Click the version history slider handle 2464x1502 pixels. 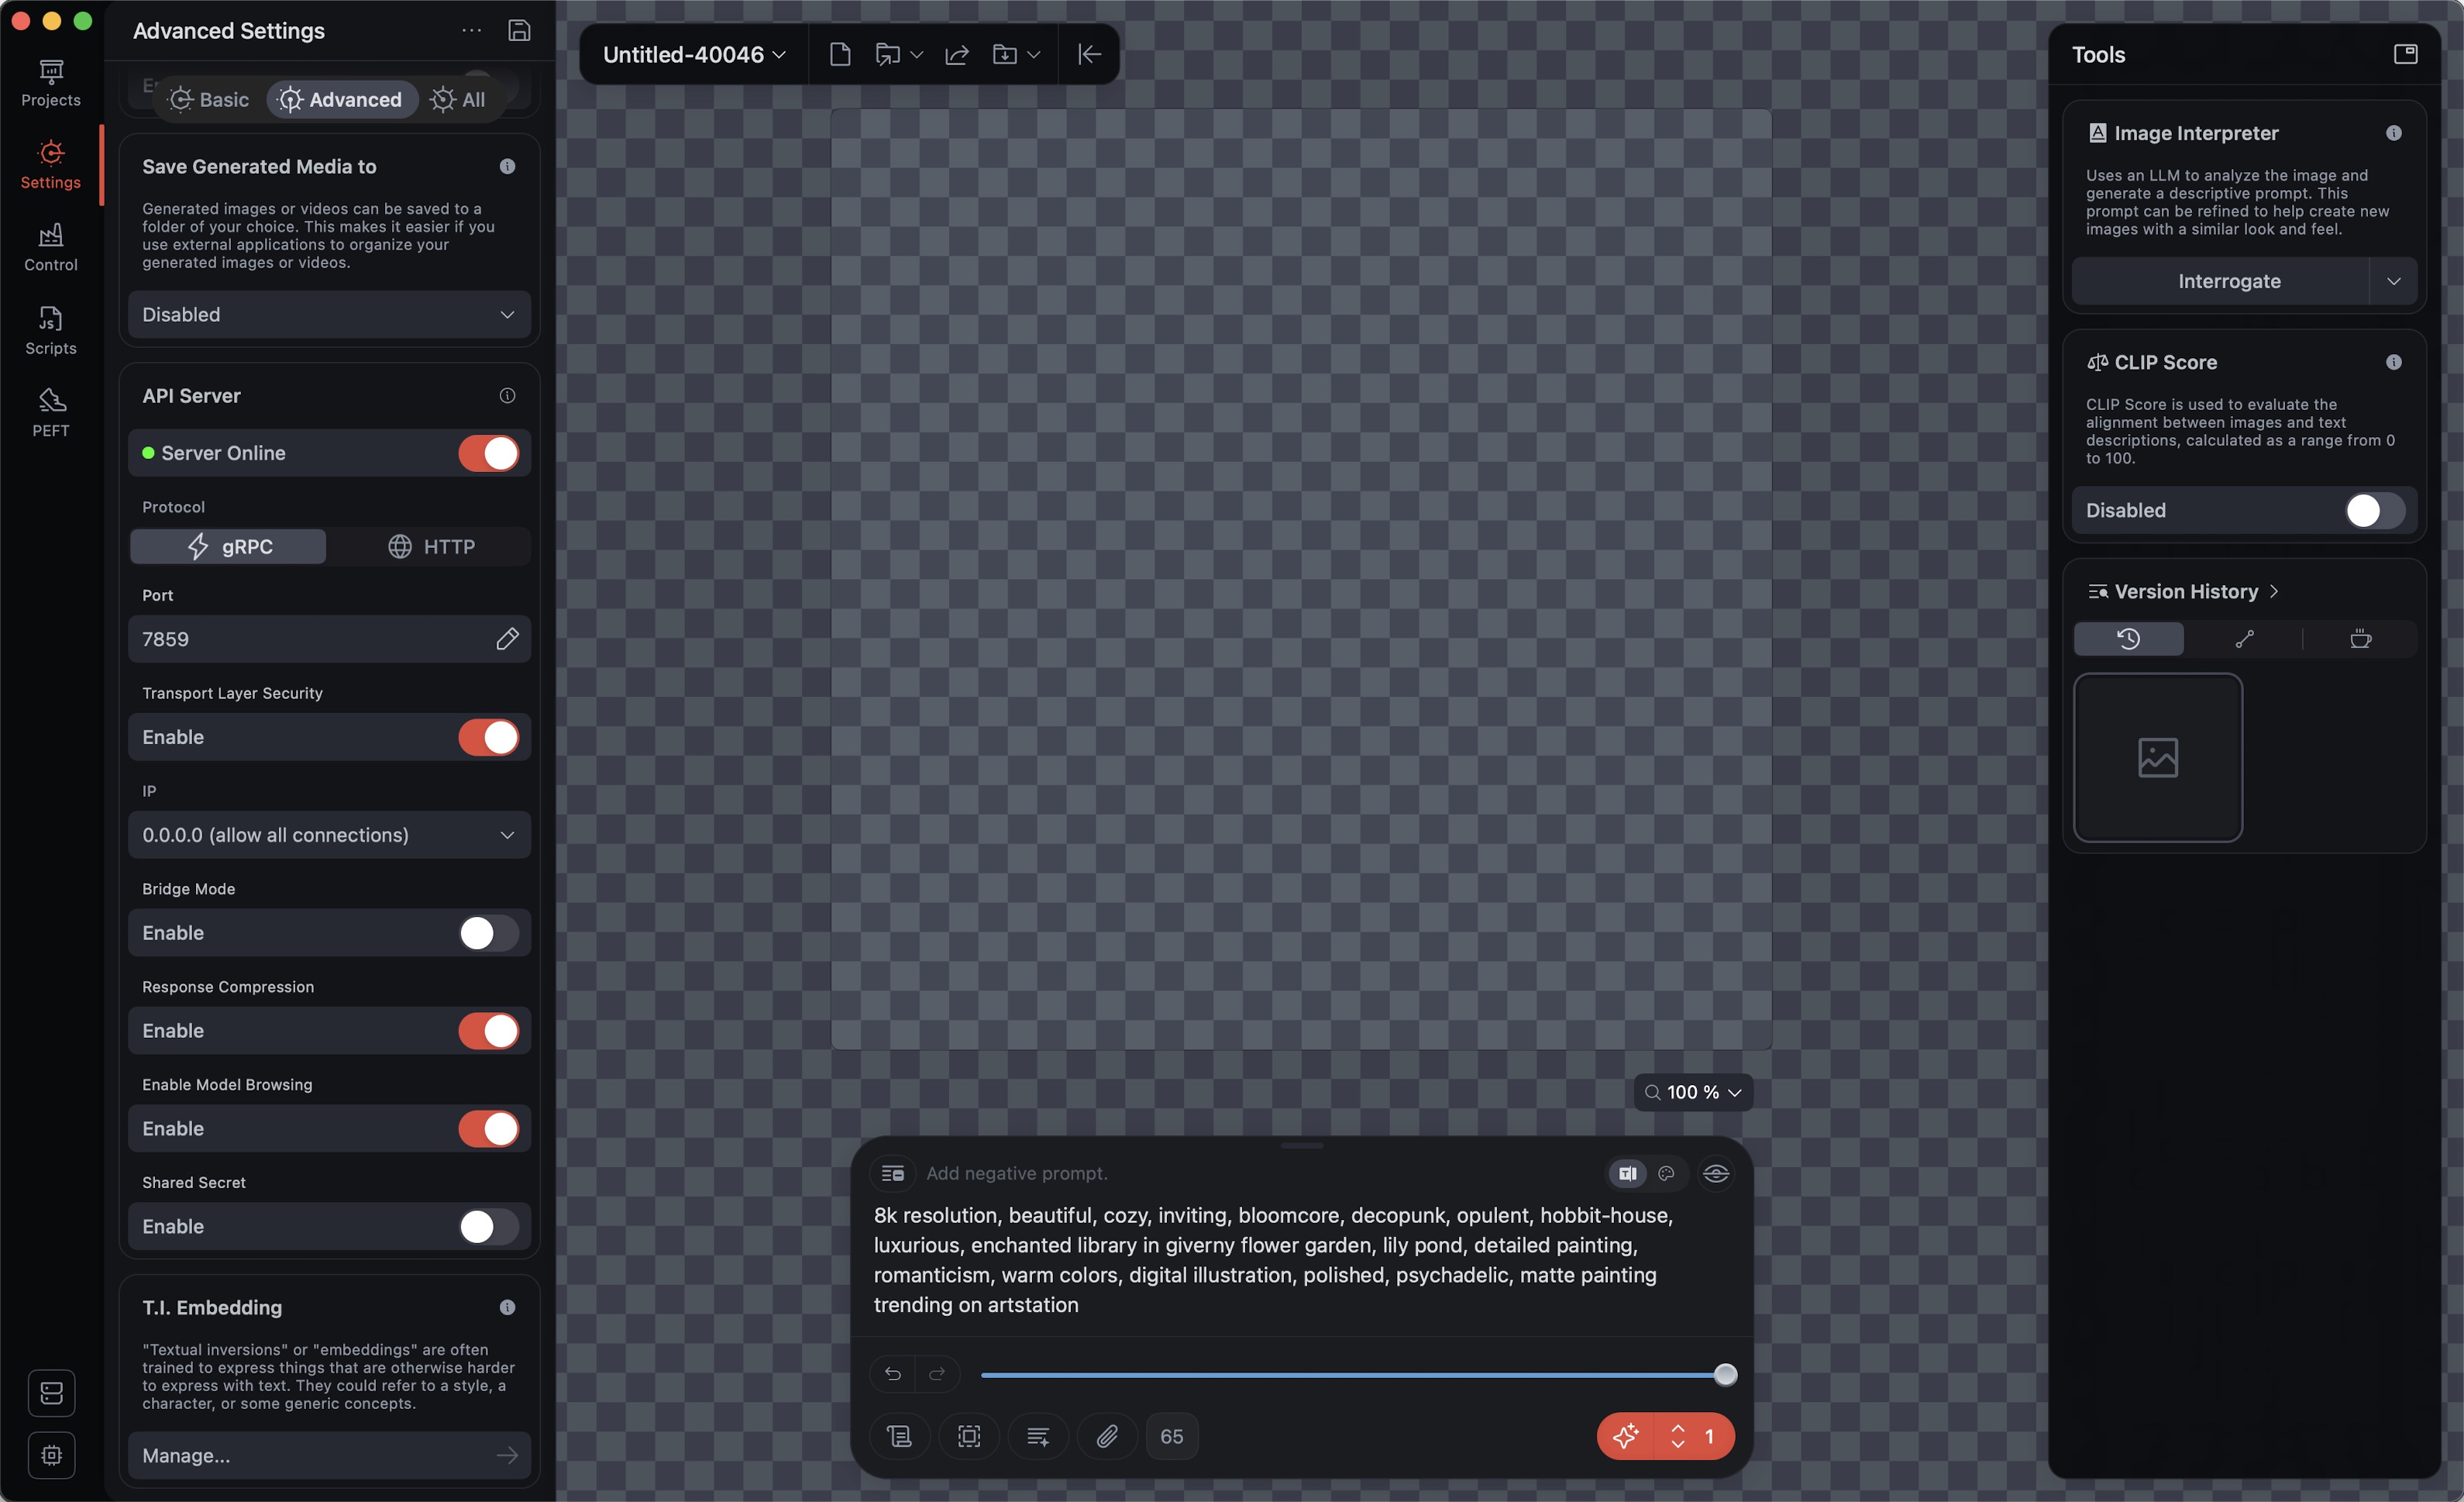pos(1725,1375)
